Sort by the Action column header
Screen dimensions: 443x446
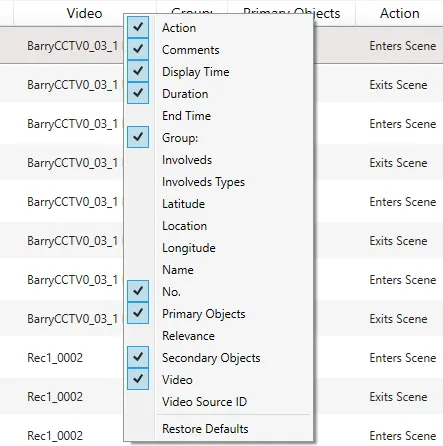click(x=399, y=13)
